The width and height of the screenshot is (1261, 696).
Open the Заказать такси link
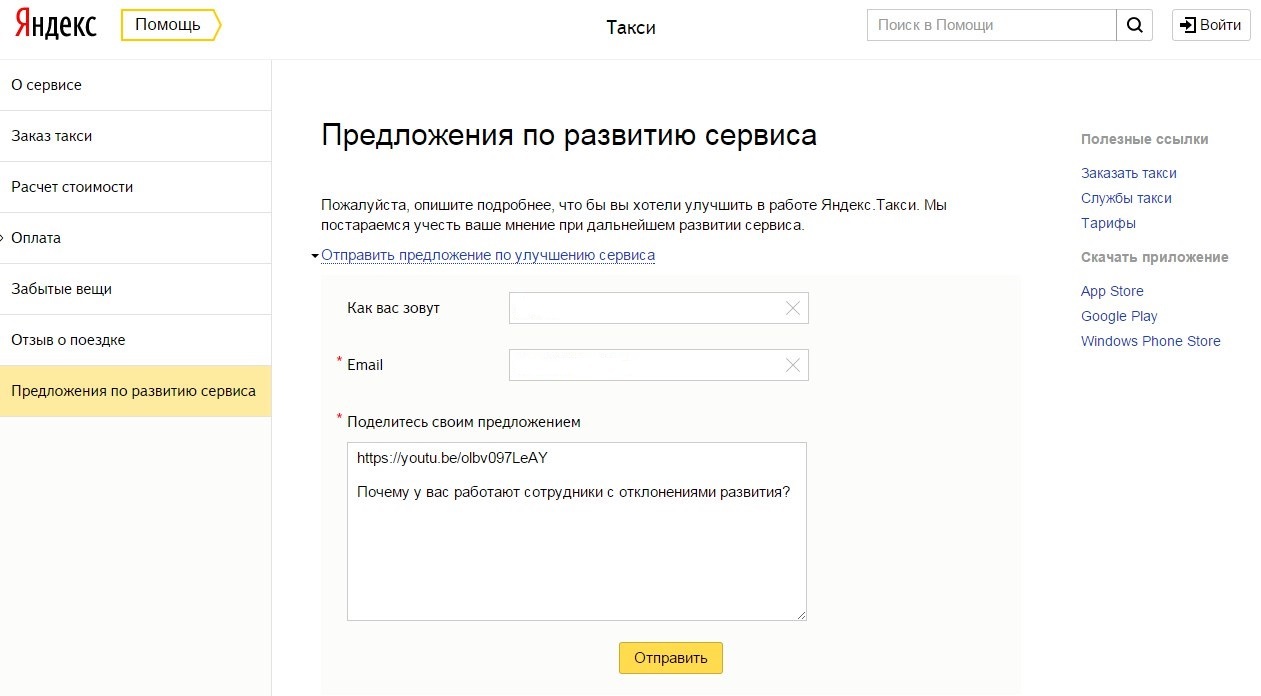coord(1128,173)
